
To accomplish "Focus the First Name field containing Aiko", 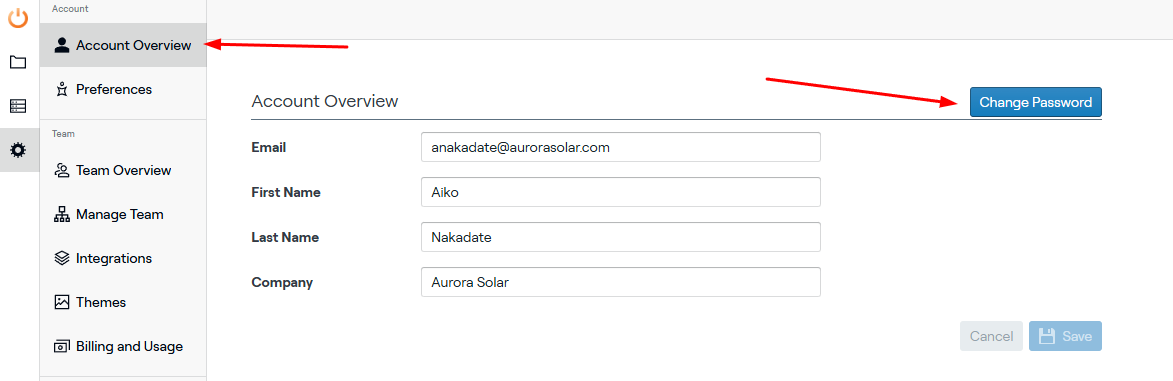I will coord(621,192).
